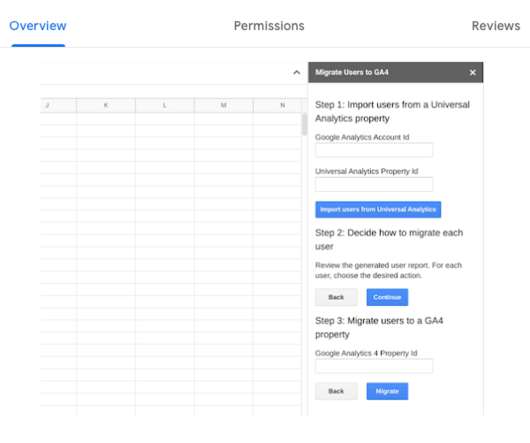Click the Back button under Step 3
530x443 pixels.
(x=336, y=391)
